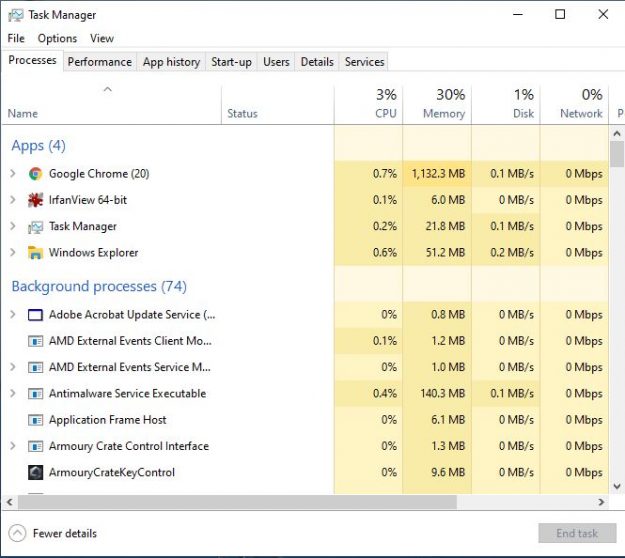Image resolution: width=625 pixels, height=558 pixels.
Task: Click the Windows Explorer folder icon
Action: pyautogui.click(x=35, y=253)
